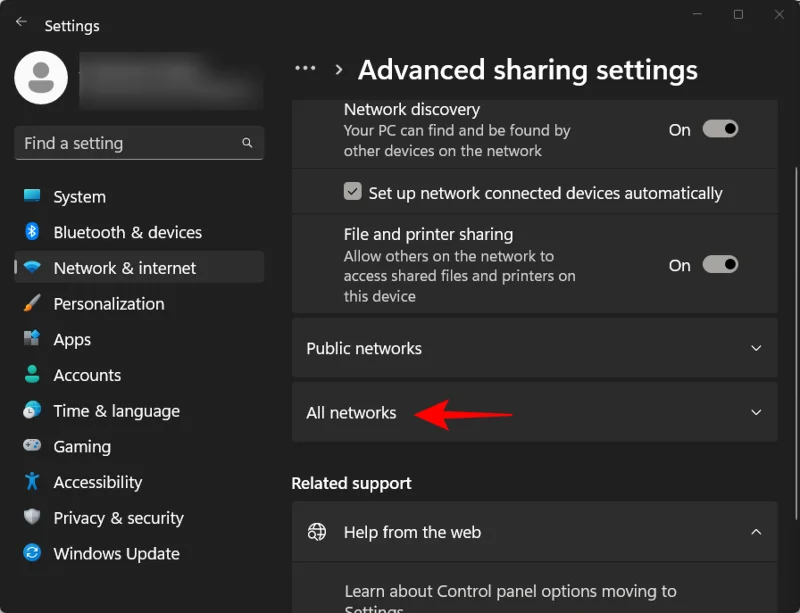Screen dimensions: 800x613
Task: Uncheck Set up network connected devices automatically
Action: pyautogui.click(x=352, y=191)
